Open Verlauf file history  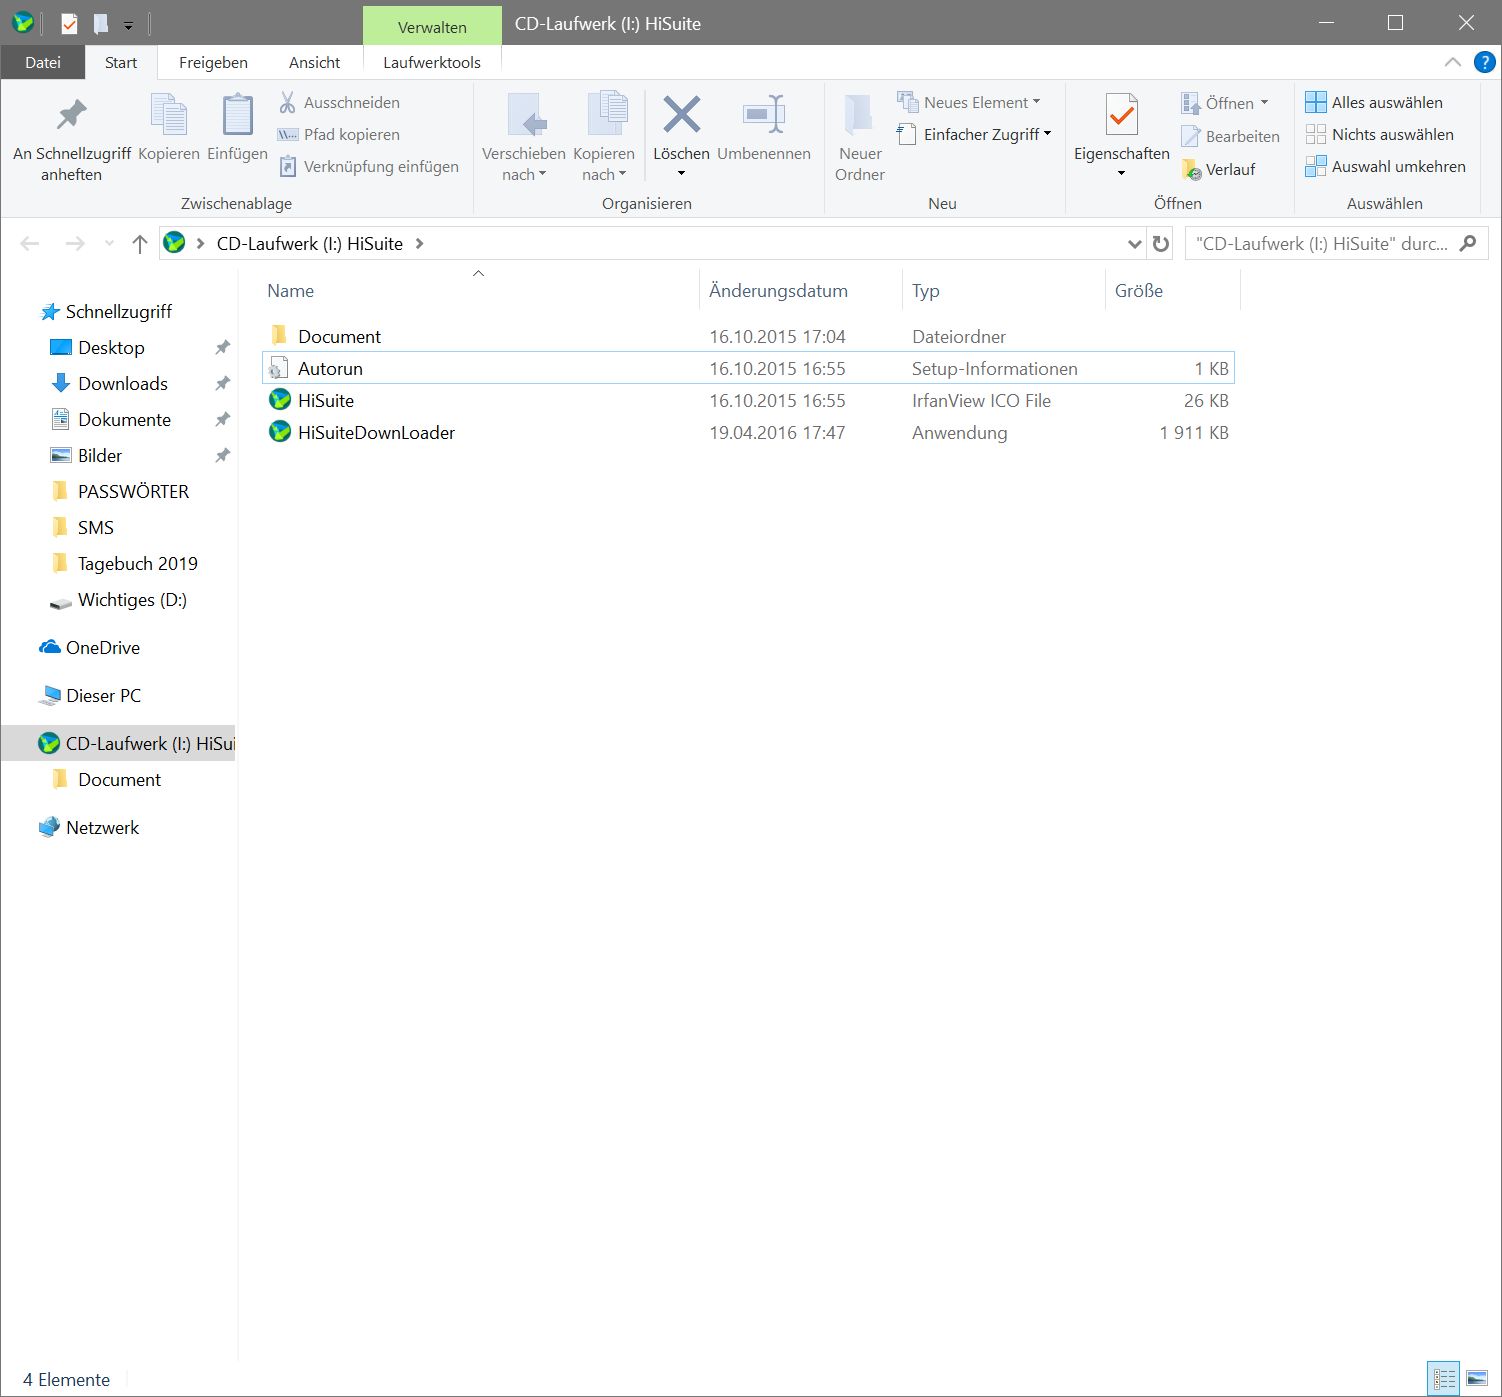pyautogui.click(x=1218, y=169)
